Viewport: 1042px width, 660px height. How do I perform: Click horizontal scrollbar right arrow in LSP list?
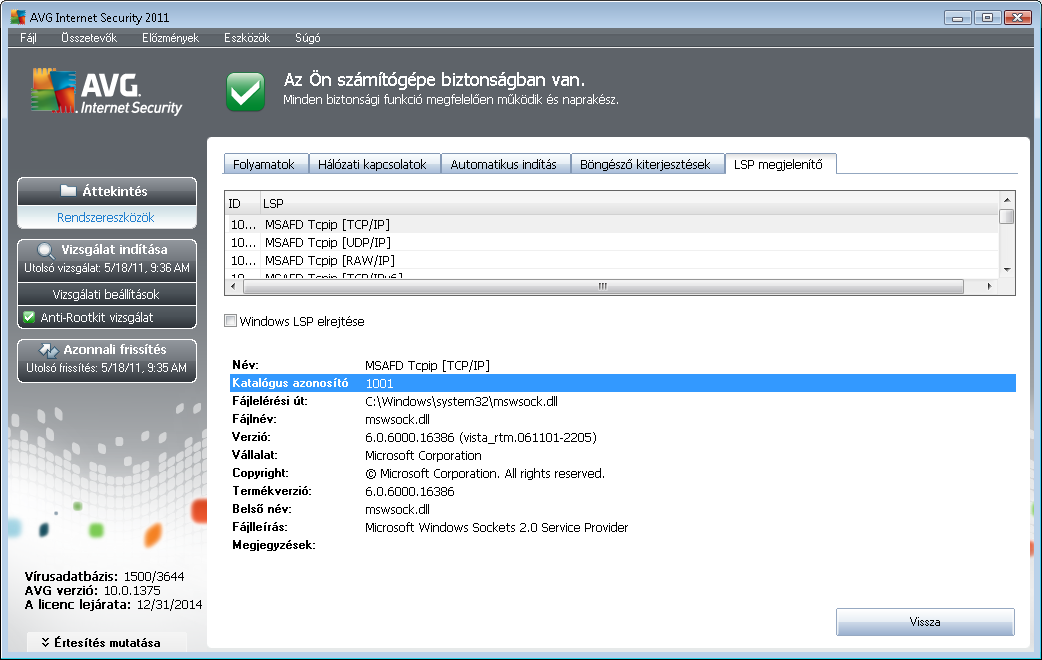[x=990, y=286]
